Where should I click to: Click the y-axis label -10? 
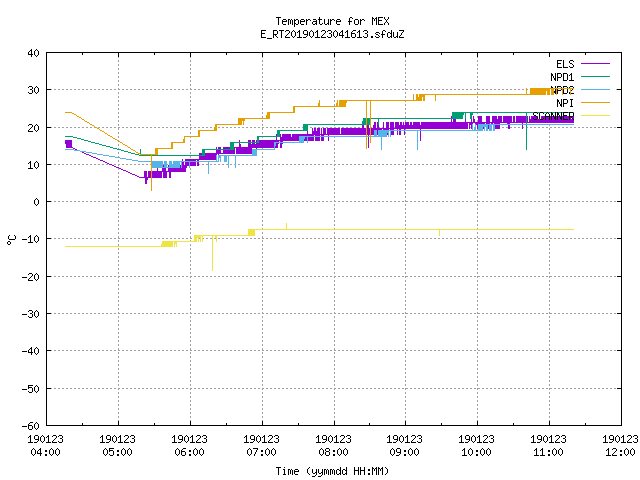click(31, 239)
